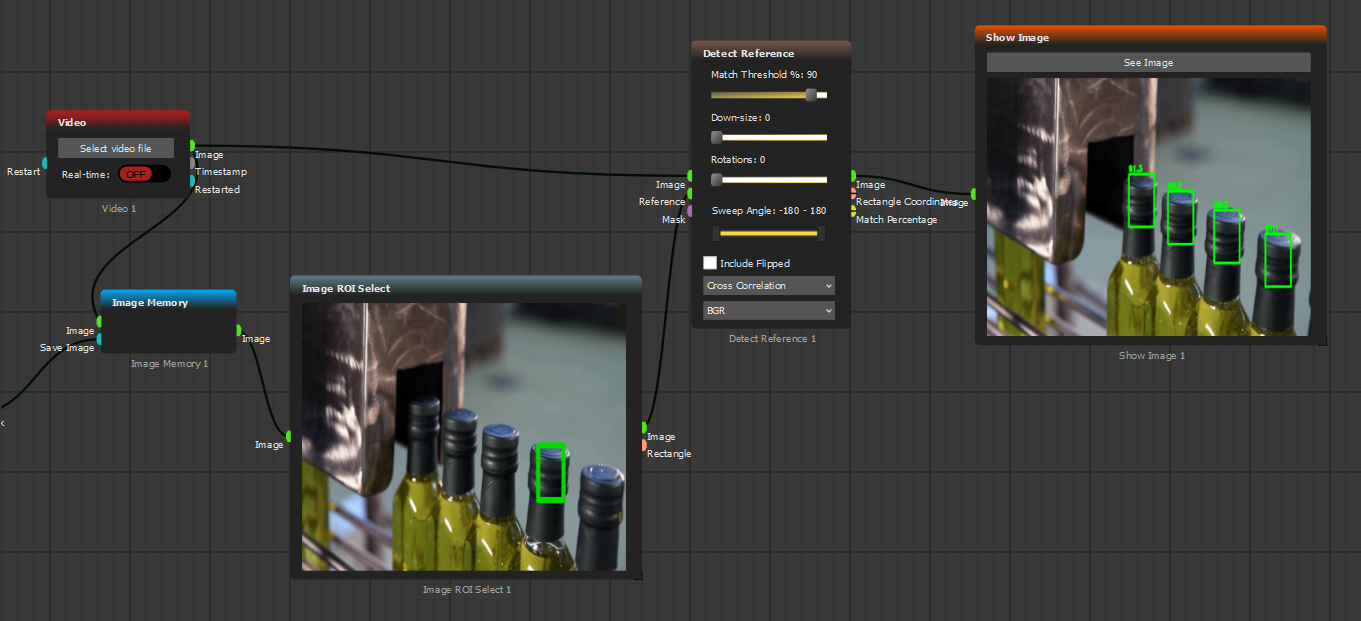Click the Save Image port on Image Memory
The height and width of the screenshot is (621, 1361).
coord(99,339)
